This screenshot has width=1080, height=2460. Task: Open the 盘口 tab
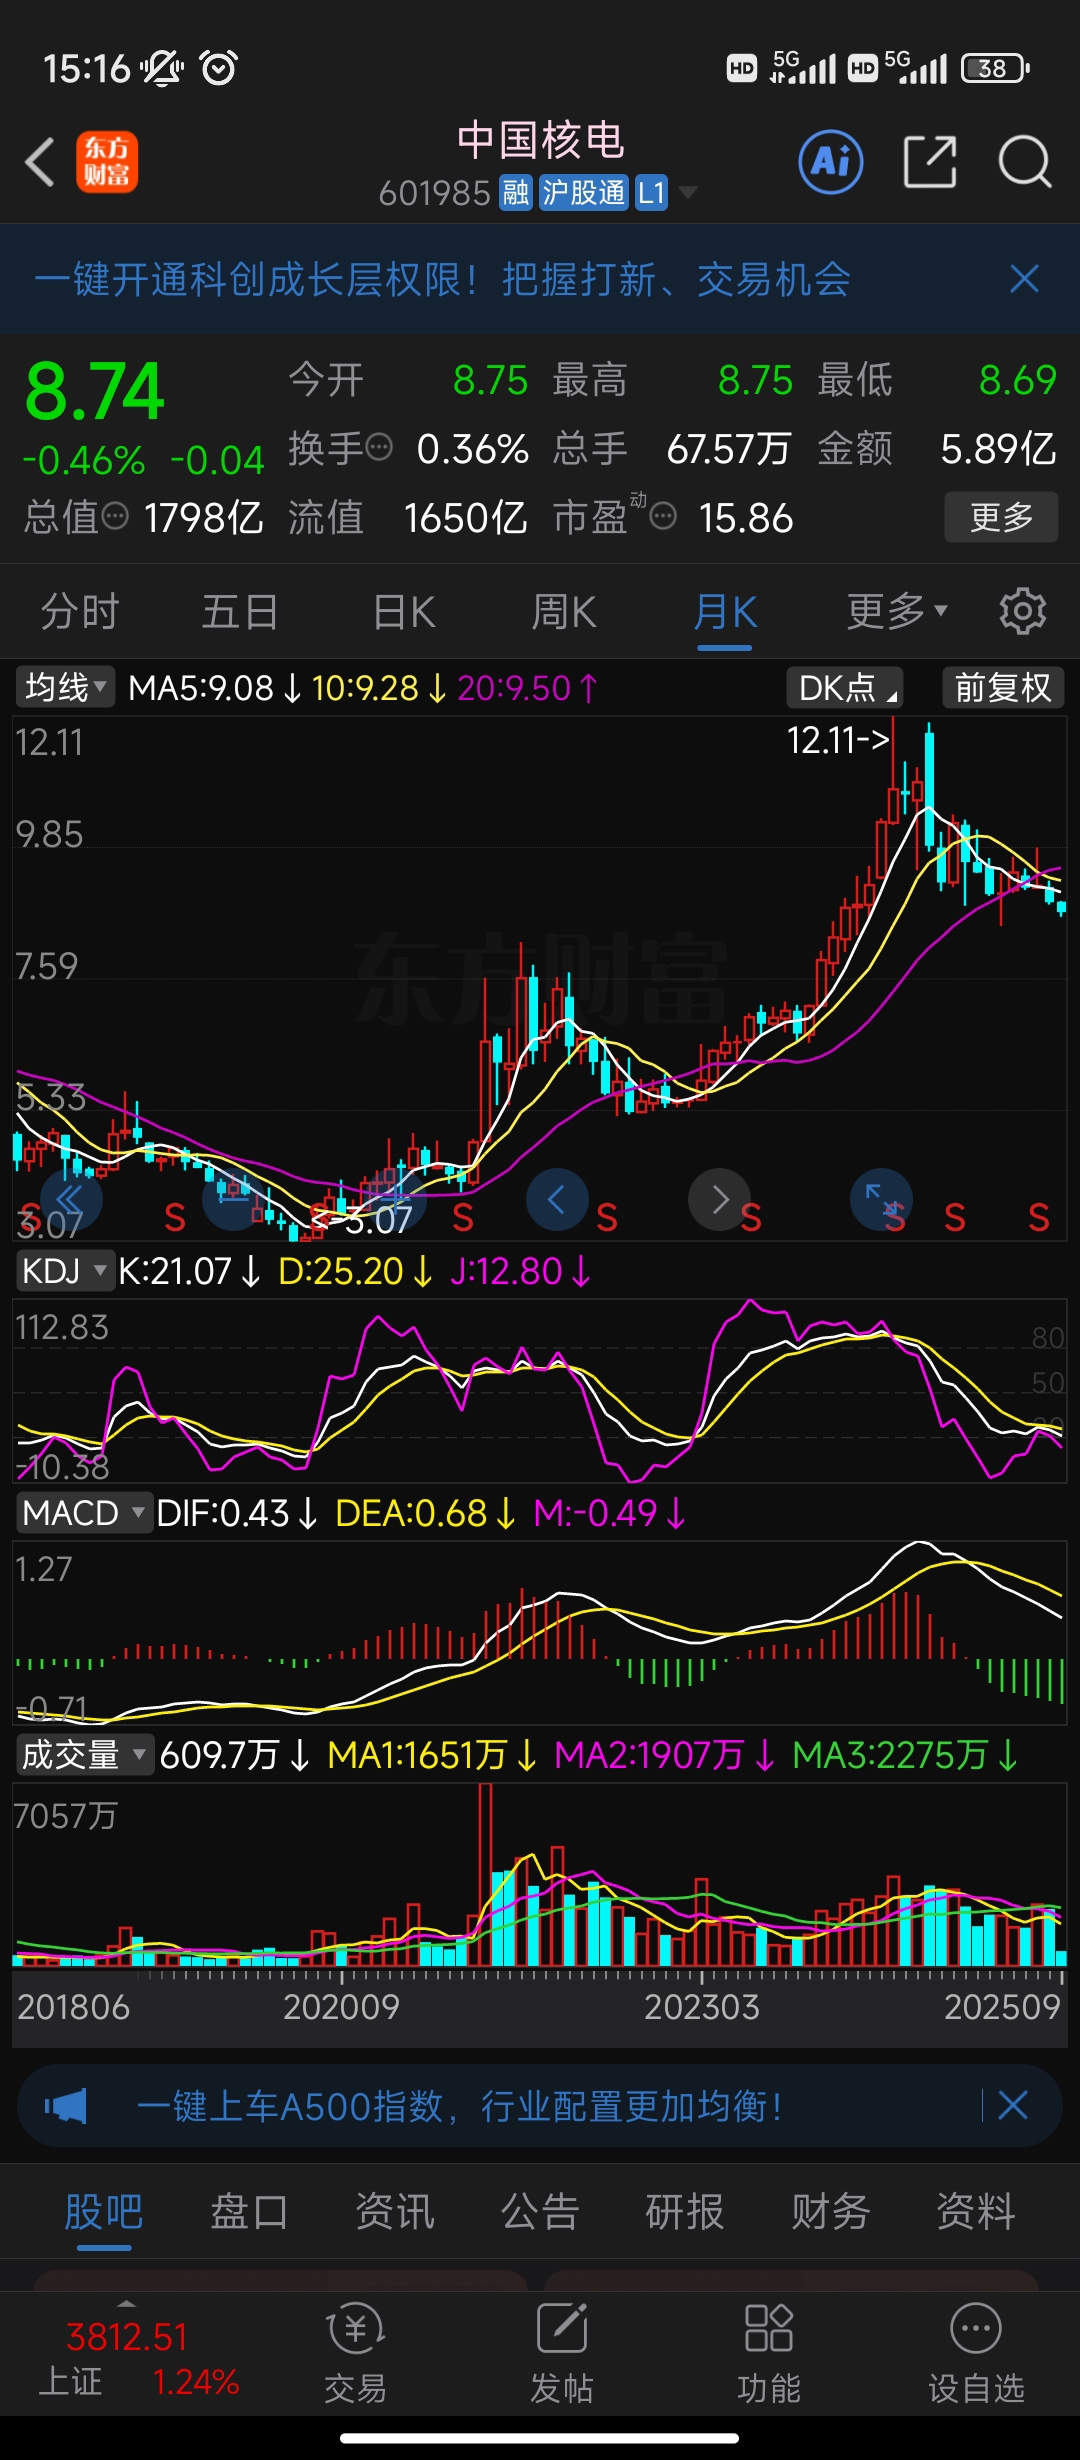[249, 2211]
